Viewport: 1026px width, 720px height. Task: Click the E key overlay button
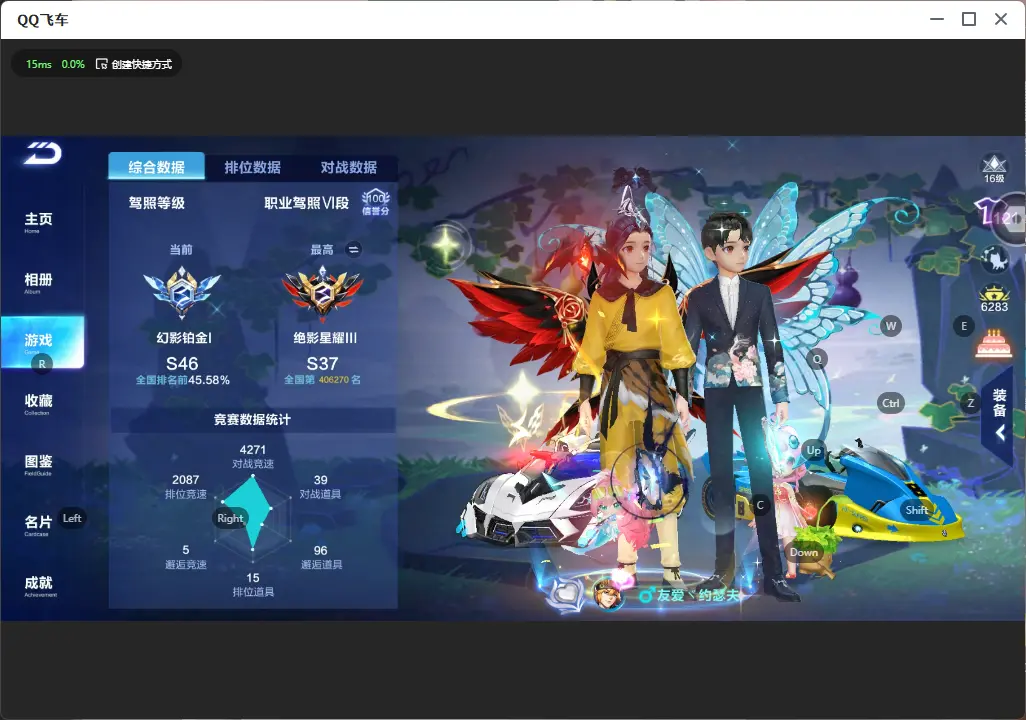964,326
